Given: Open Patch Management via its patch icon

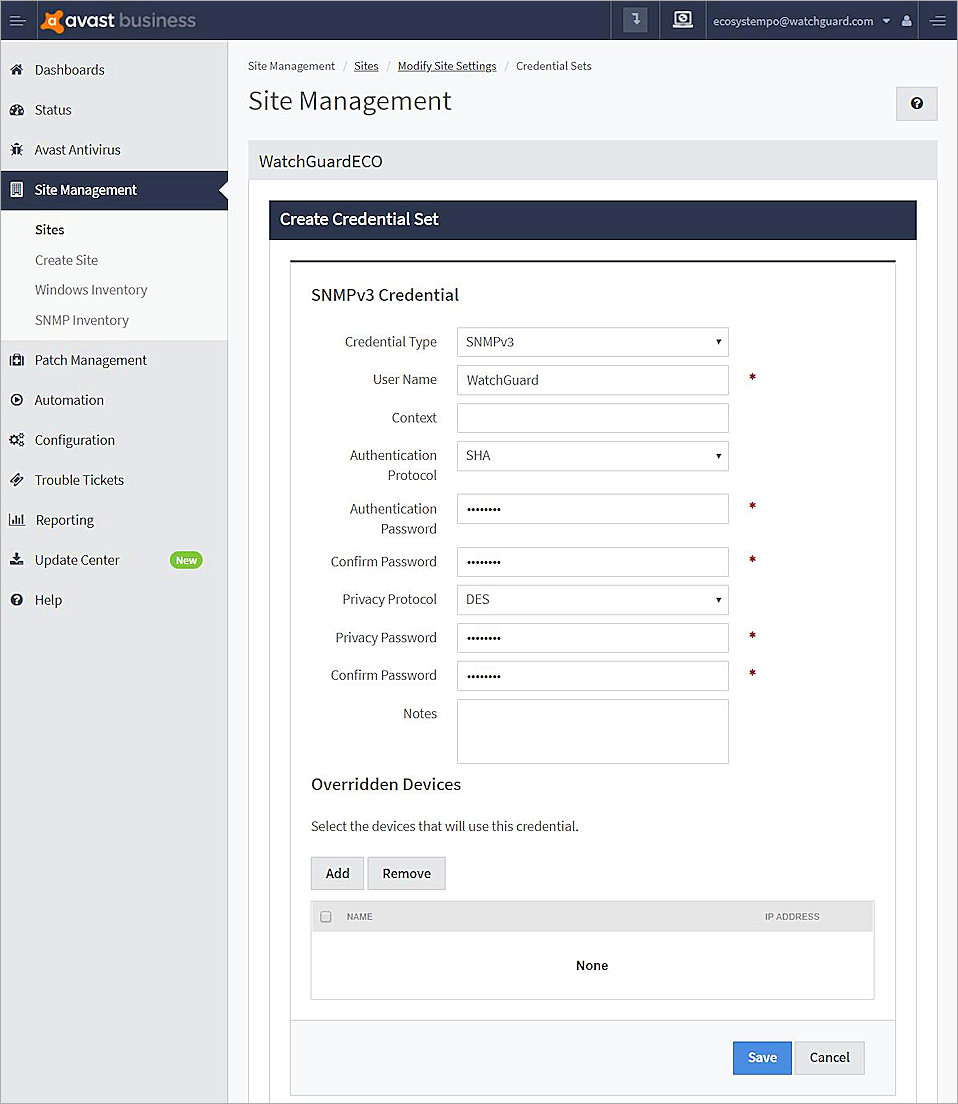Looking at the screenshot, I should coord(17,359).
